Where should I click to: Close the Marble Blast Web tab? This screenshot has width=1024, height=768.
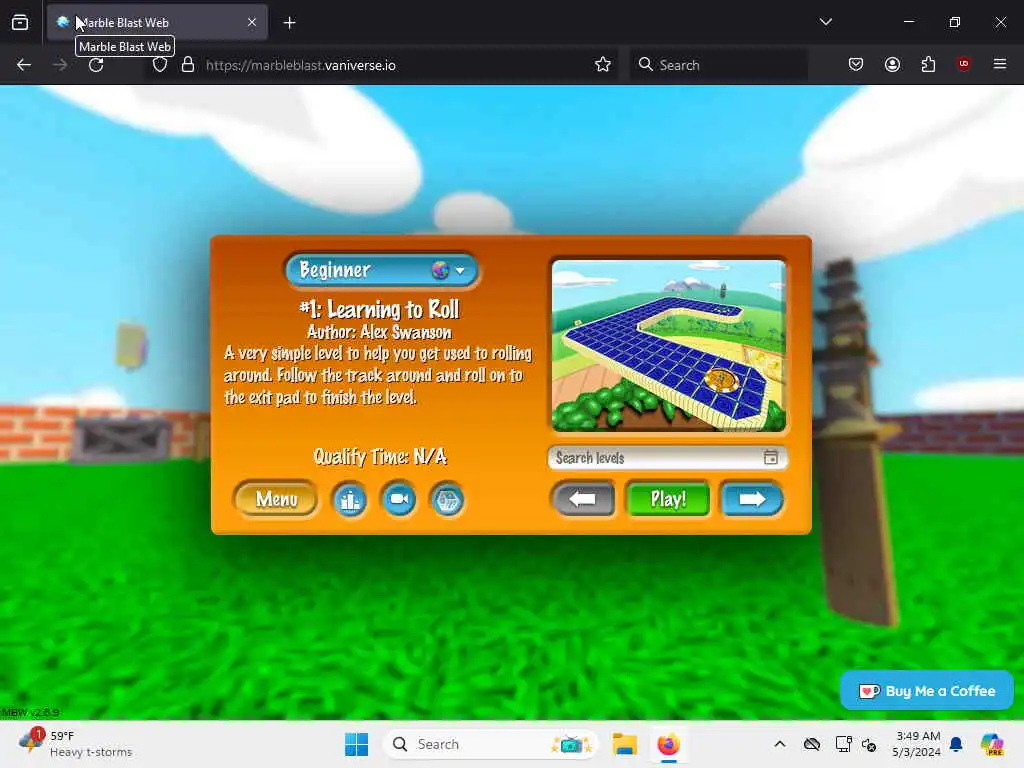252,22
